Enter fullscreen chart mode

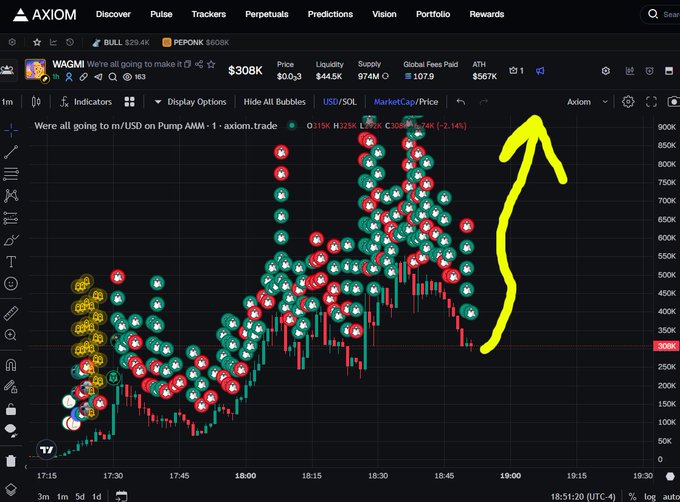click(651, 102)
